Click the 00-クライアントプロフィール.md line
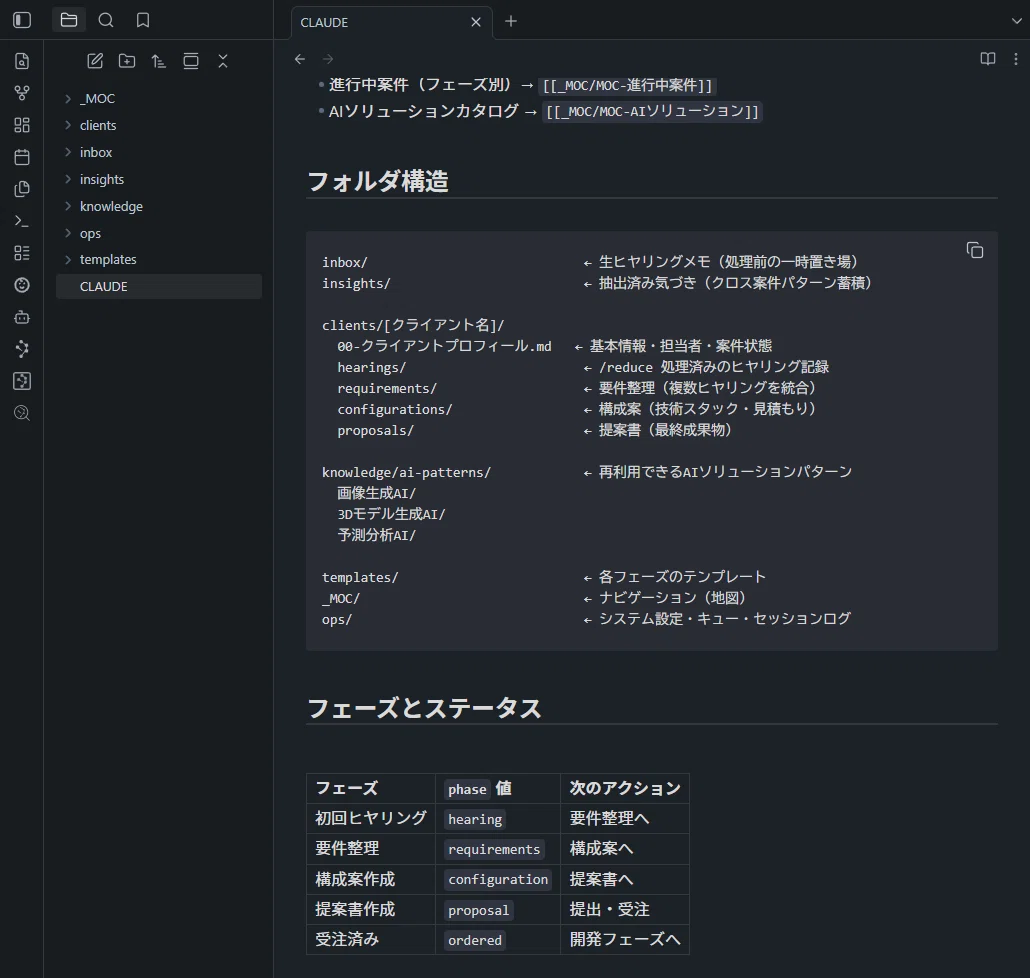This screenshot has height=978, width=1030. (444, 346)
